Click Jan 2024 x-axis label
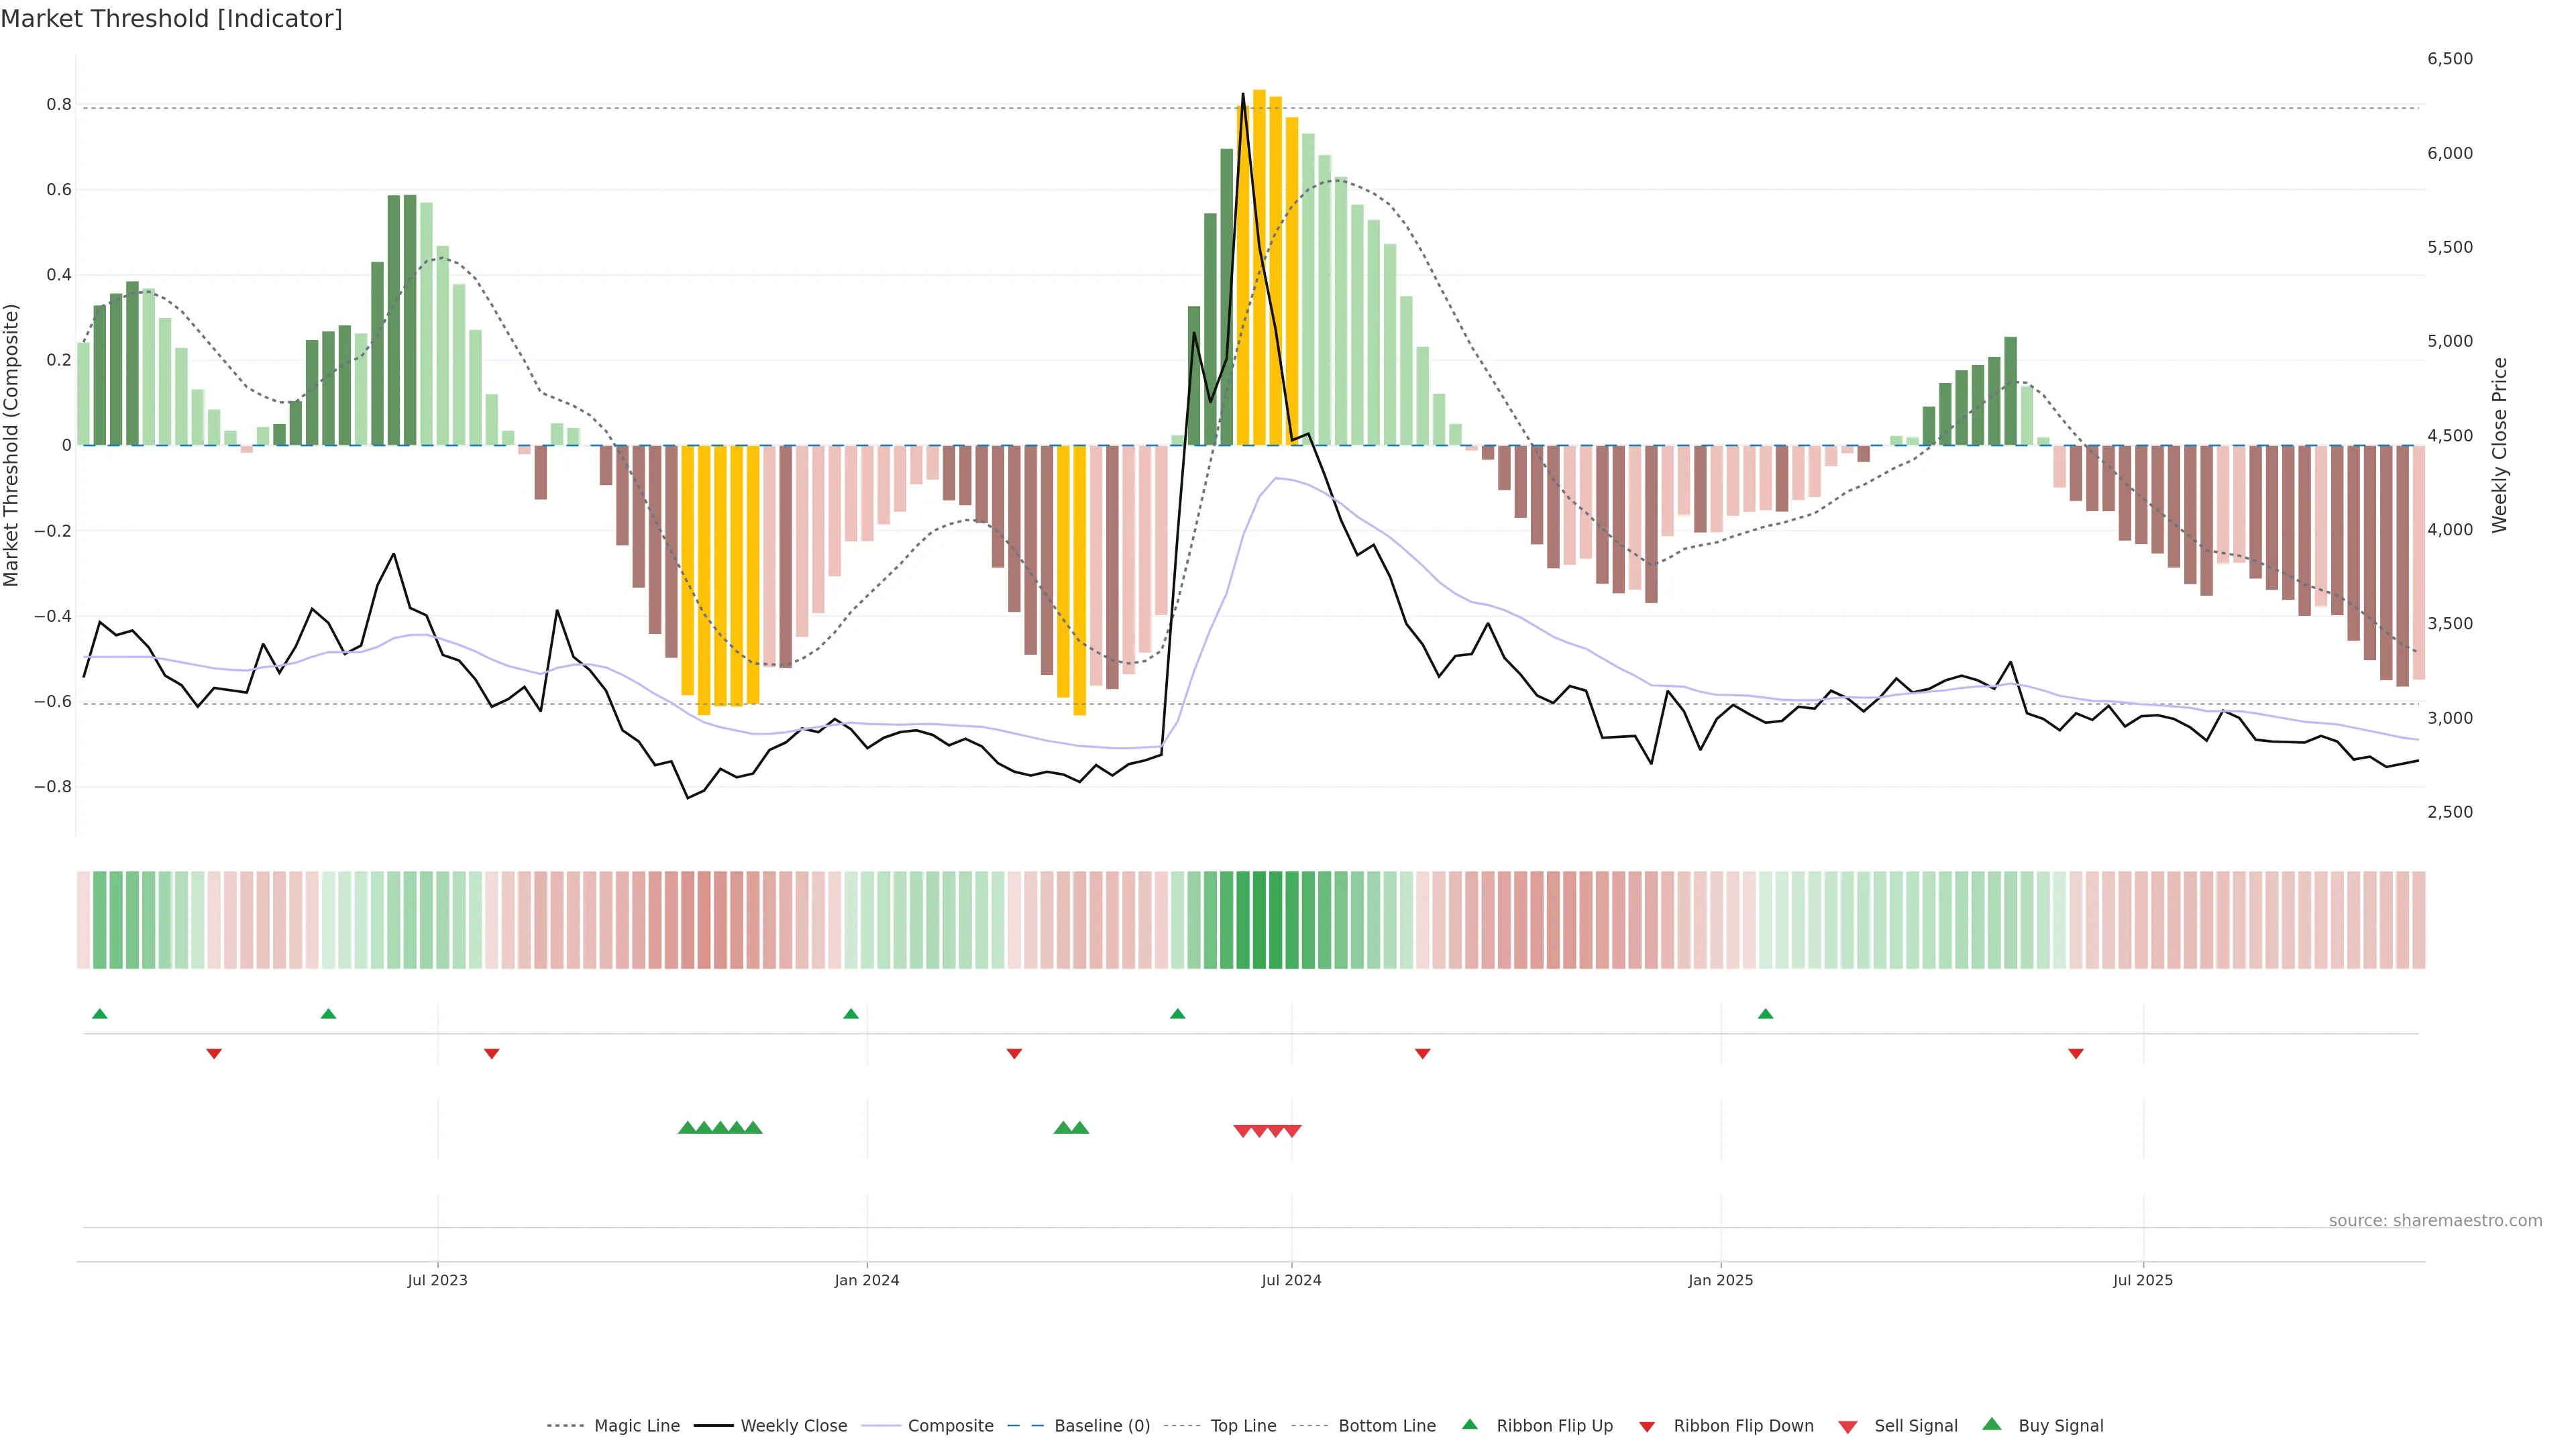The height and width of the screenshot is (1449, 2576). click(867, 1280)
